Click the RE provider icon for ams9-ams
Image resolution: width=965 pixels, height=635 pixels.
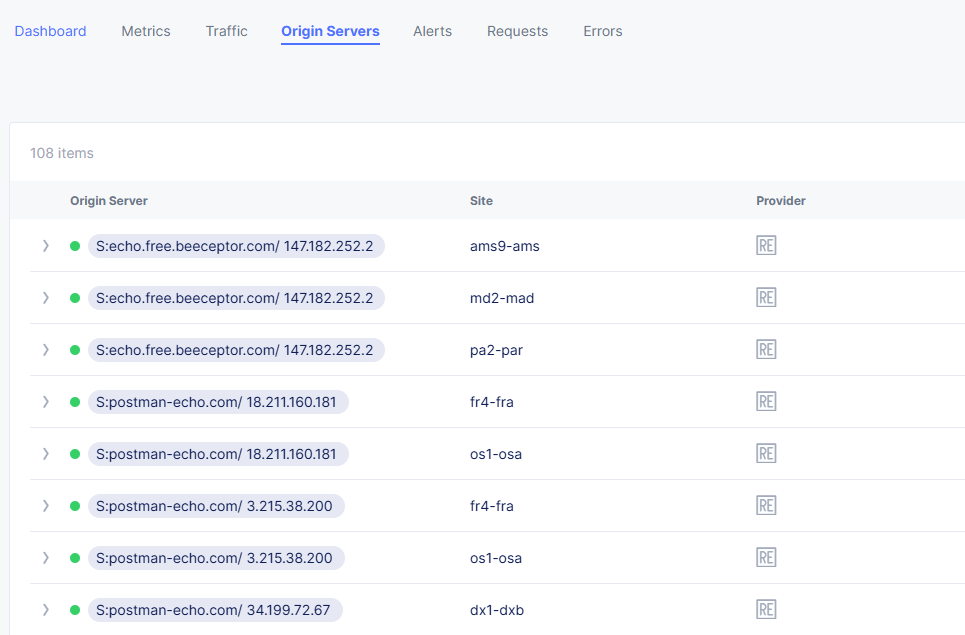766,245
